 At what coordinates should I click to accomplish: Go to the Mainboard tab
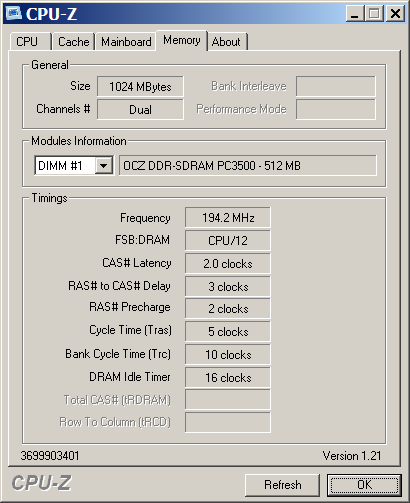(126, 42)
